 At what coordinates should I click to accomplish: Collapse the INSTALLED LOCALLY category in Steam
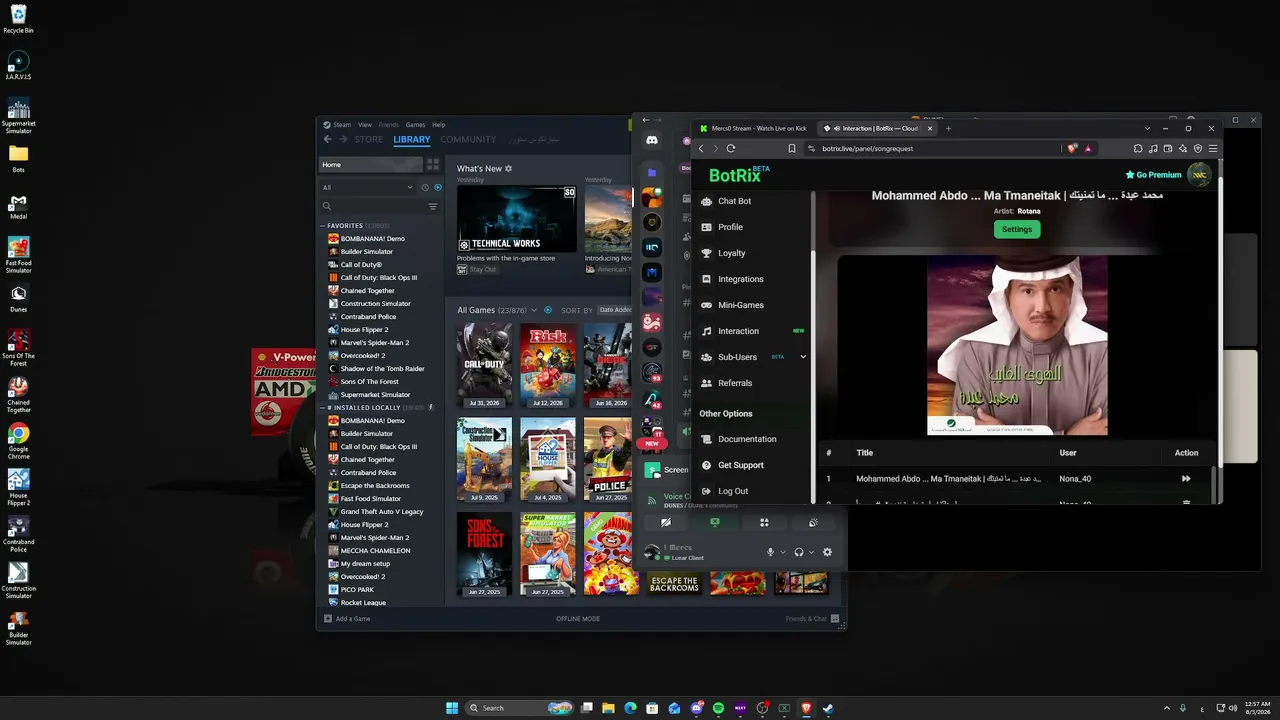tap(323, 408)
